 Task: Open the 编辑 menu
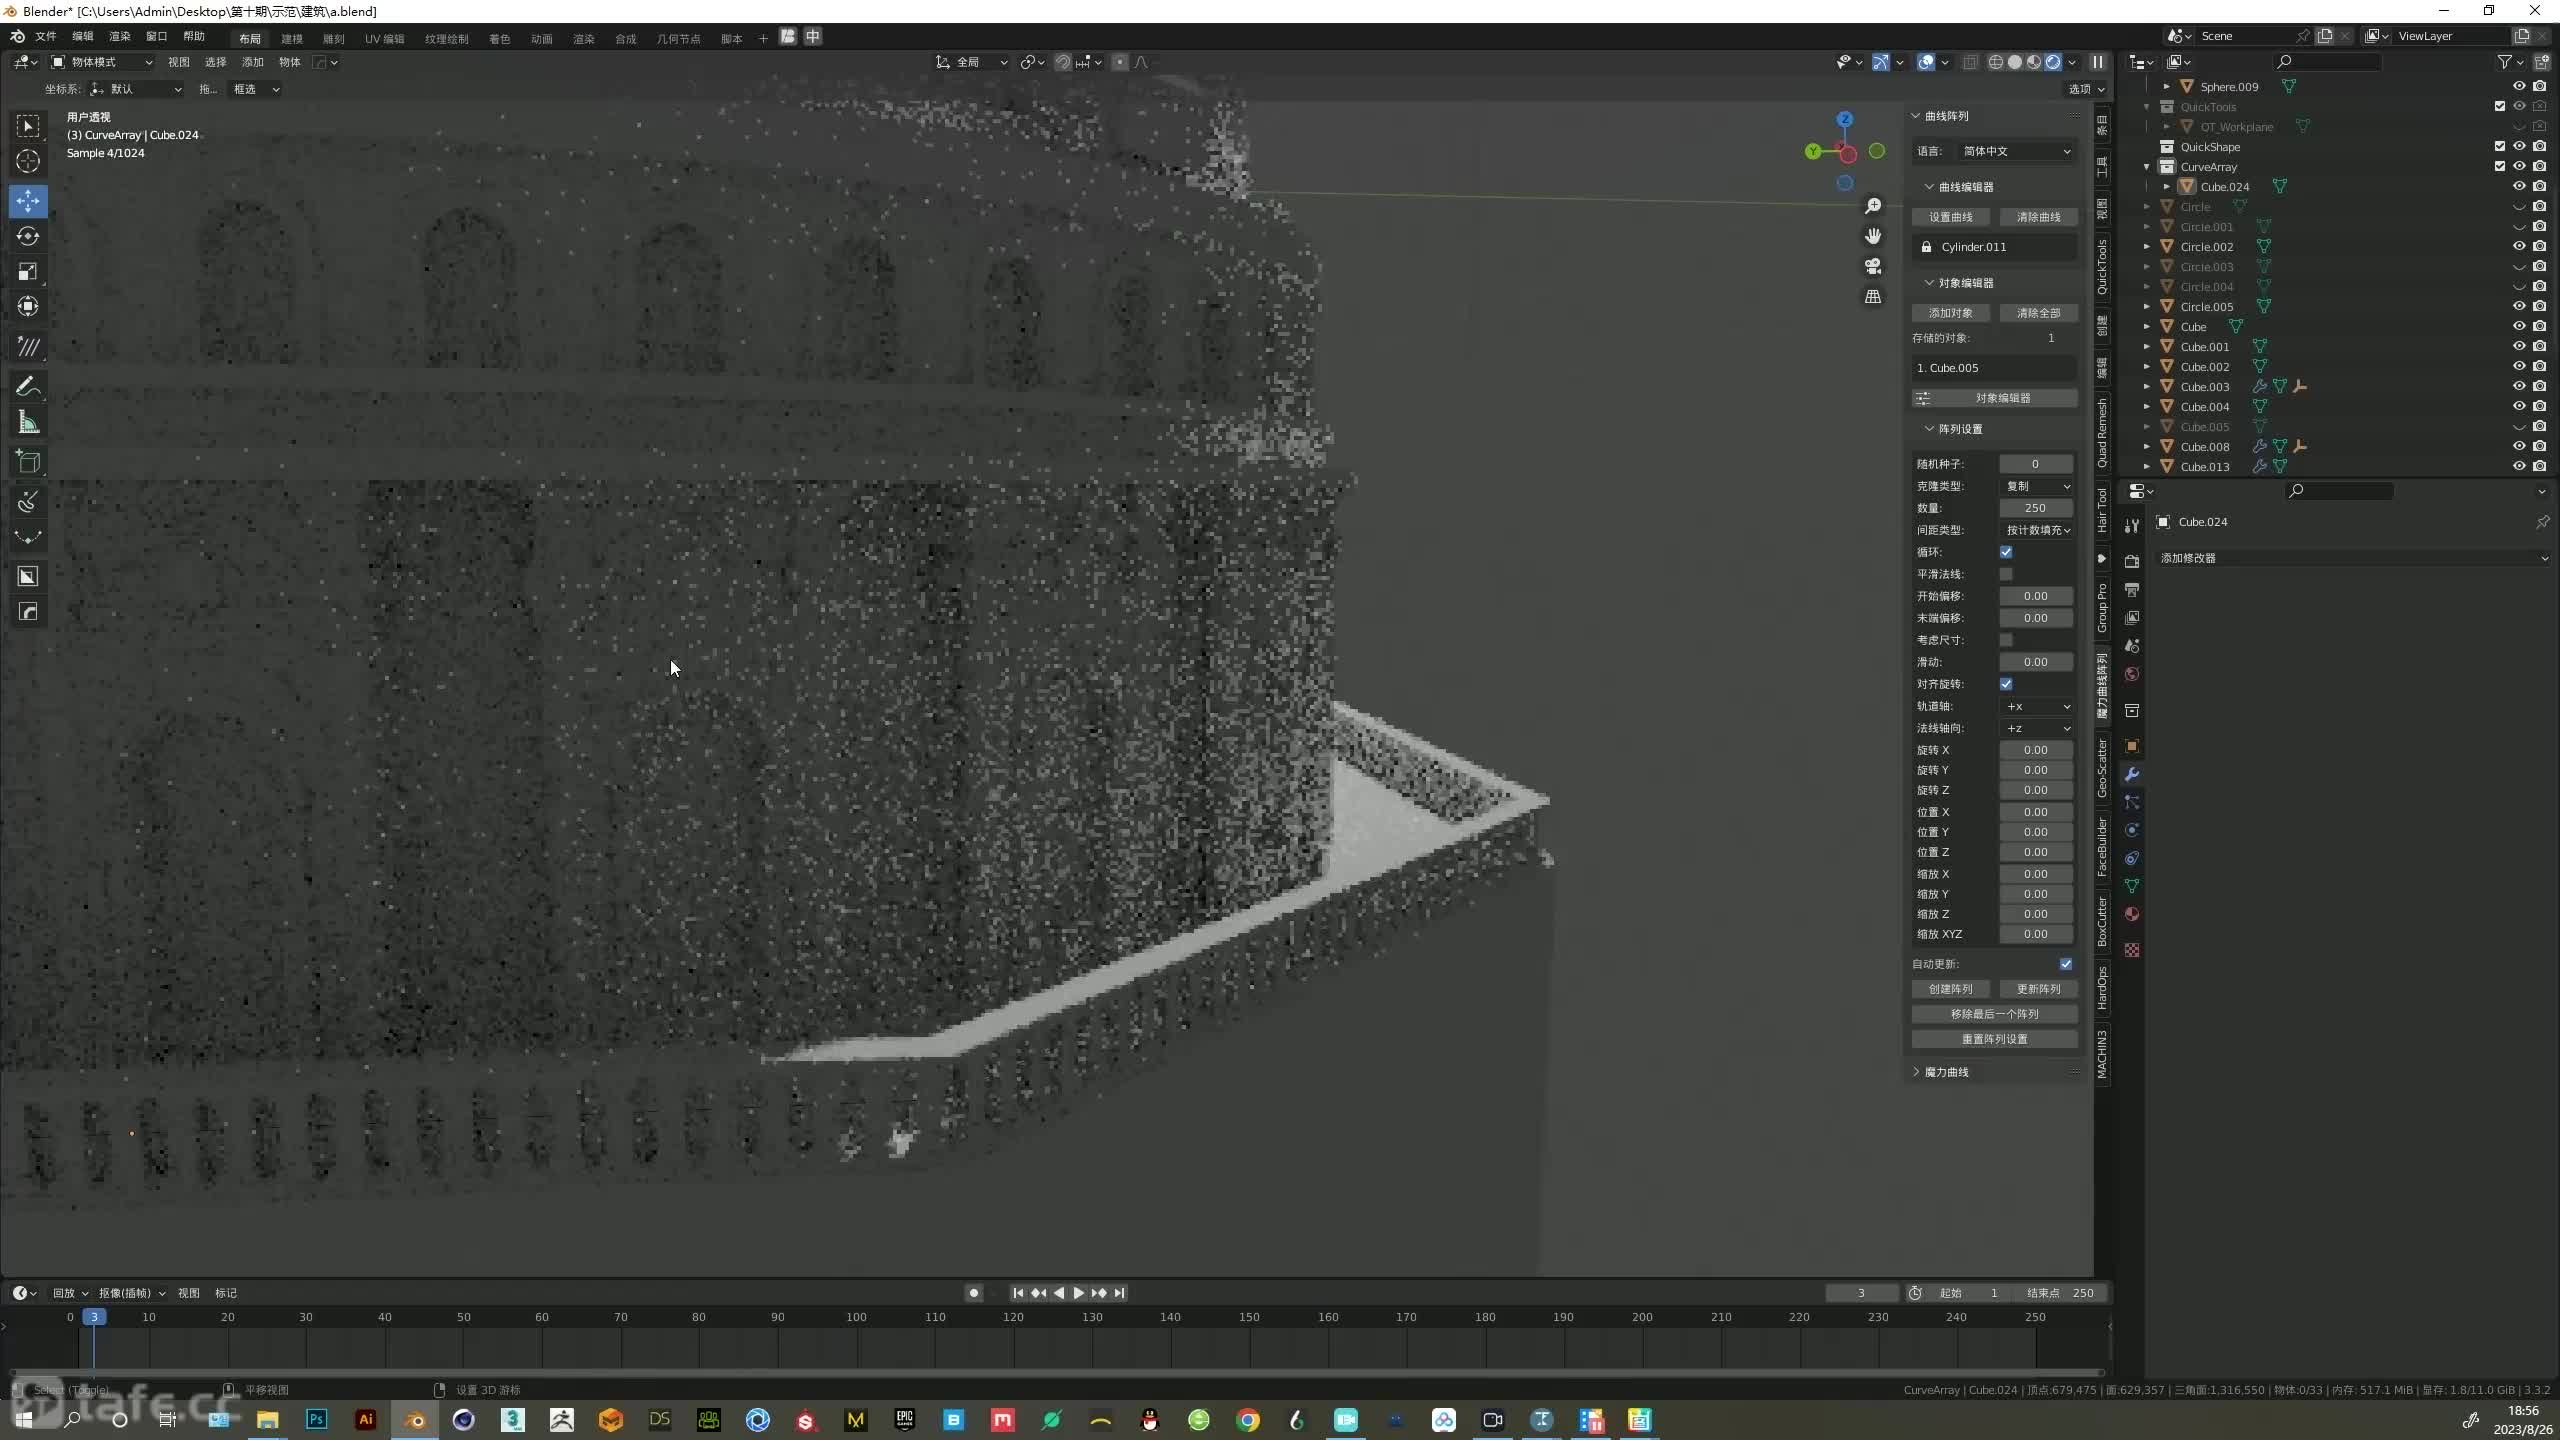click(x=82, y=37)
